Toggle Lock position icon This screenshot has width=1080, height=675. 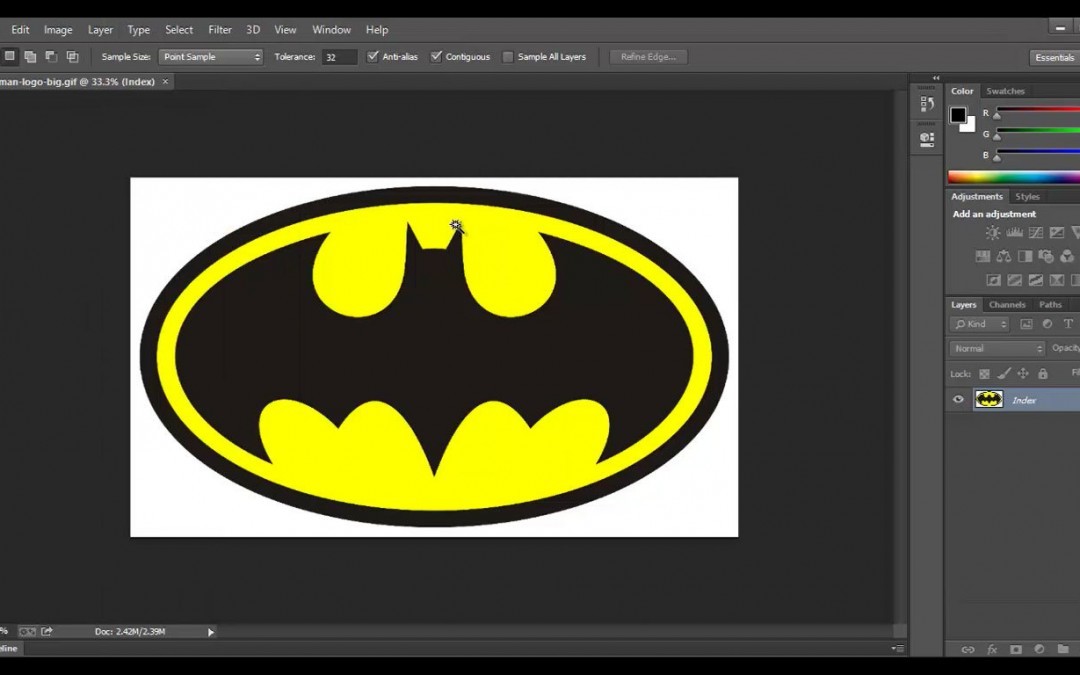click(x=1023, y=373)
